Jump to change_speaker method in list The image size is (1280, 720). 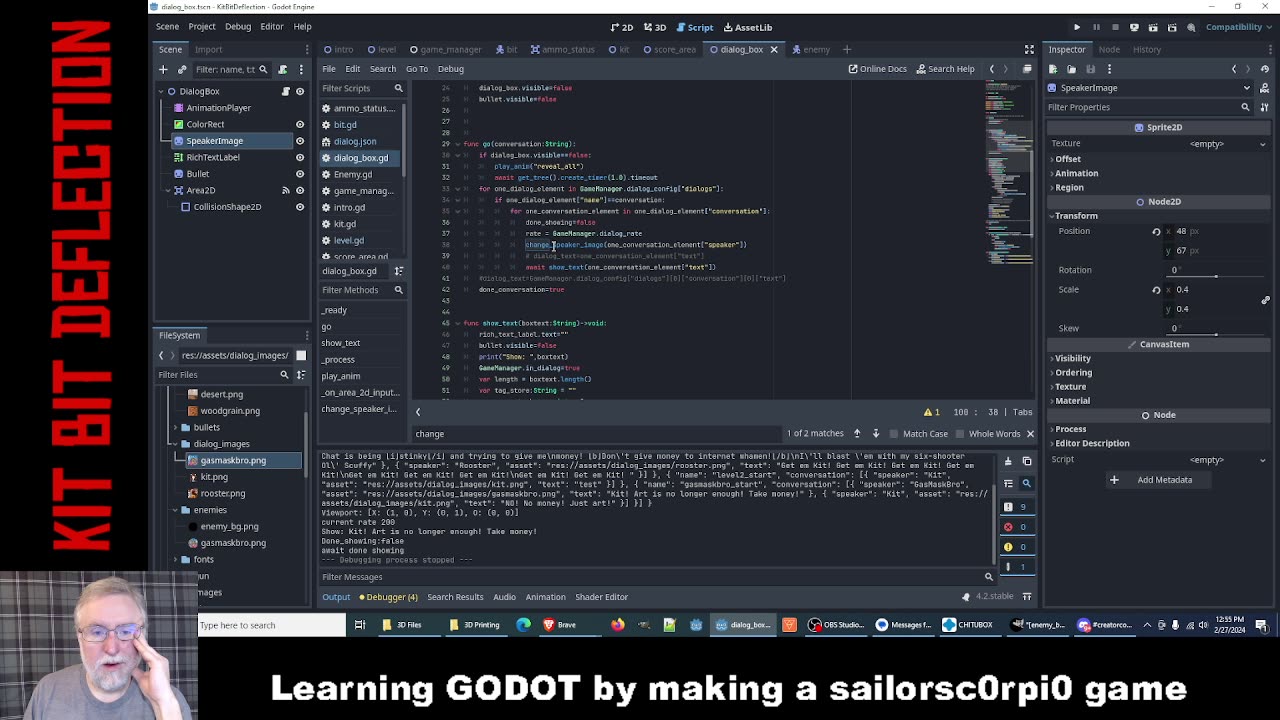[x=358, y=409]
